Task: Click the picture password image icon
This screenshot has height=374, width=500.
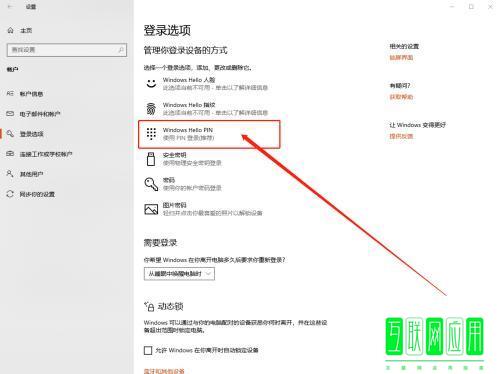Action: tap(151, 209)
